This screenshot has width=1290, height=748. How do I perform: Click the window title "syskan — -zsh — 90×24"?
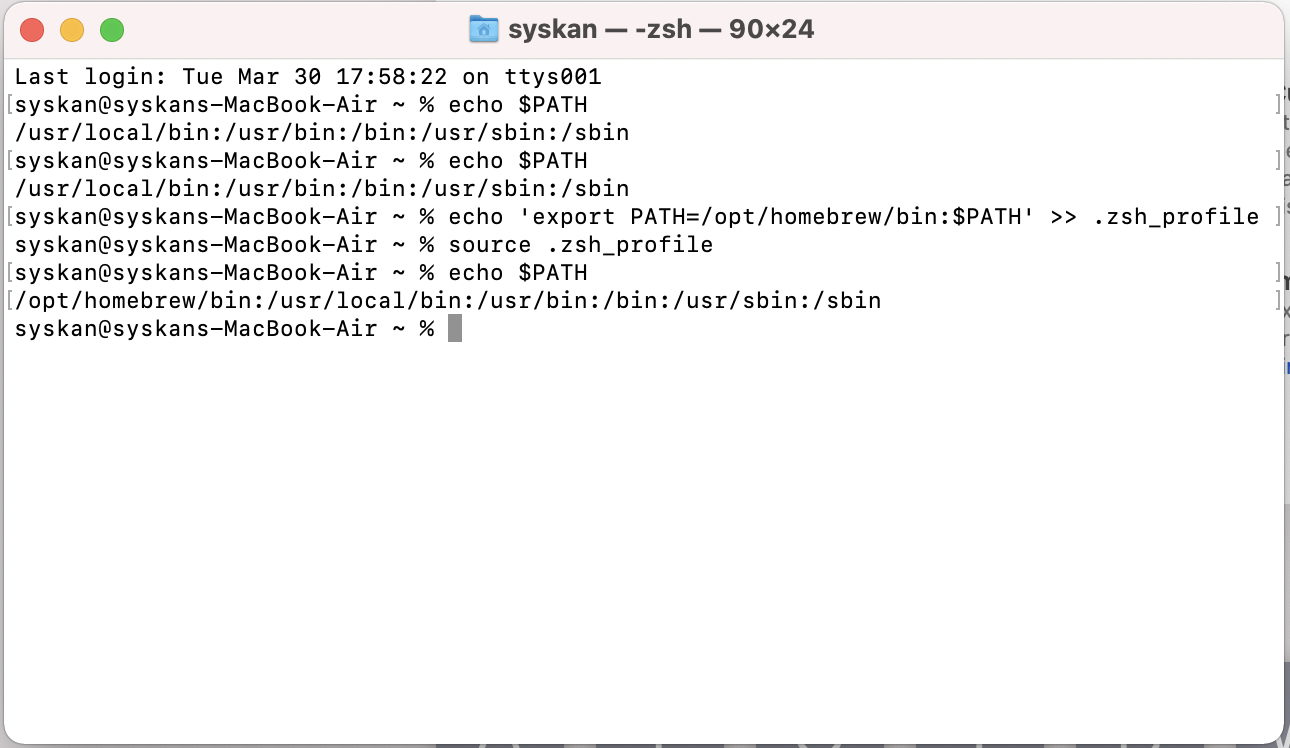click(x=660, y=30)
